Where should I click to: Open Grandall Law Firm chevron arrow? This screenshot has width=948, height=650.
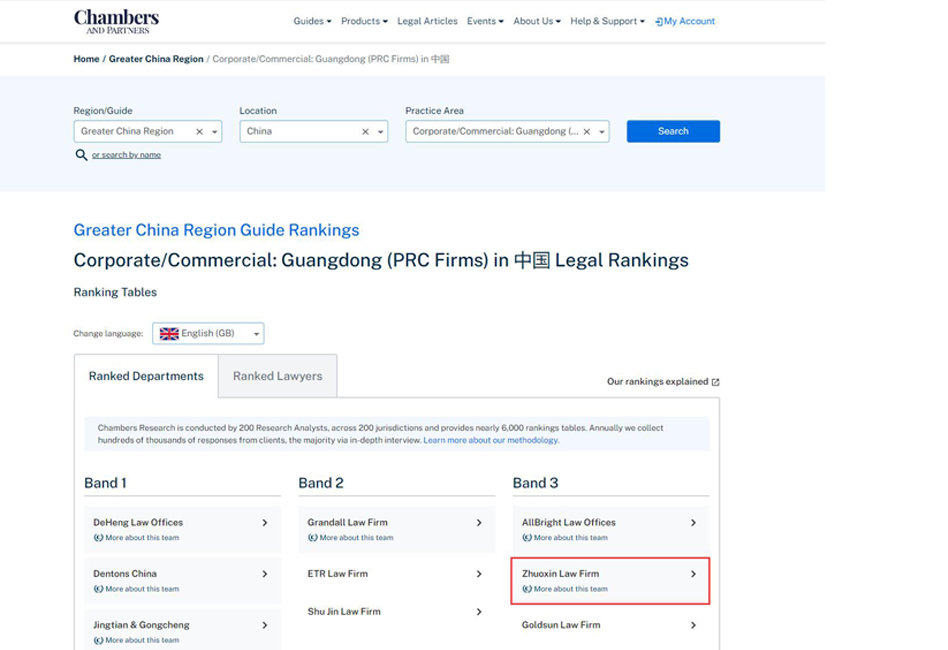tap(479, 522)
